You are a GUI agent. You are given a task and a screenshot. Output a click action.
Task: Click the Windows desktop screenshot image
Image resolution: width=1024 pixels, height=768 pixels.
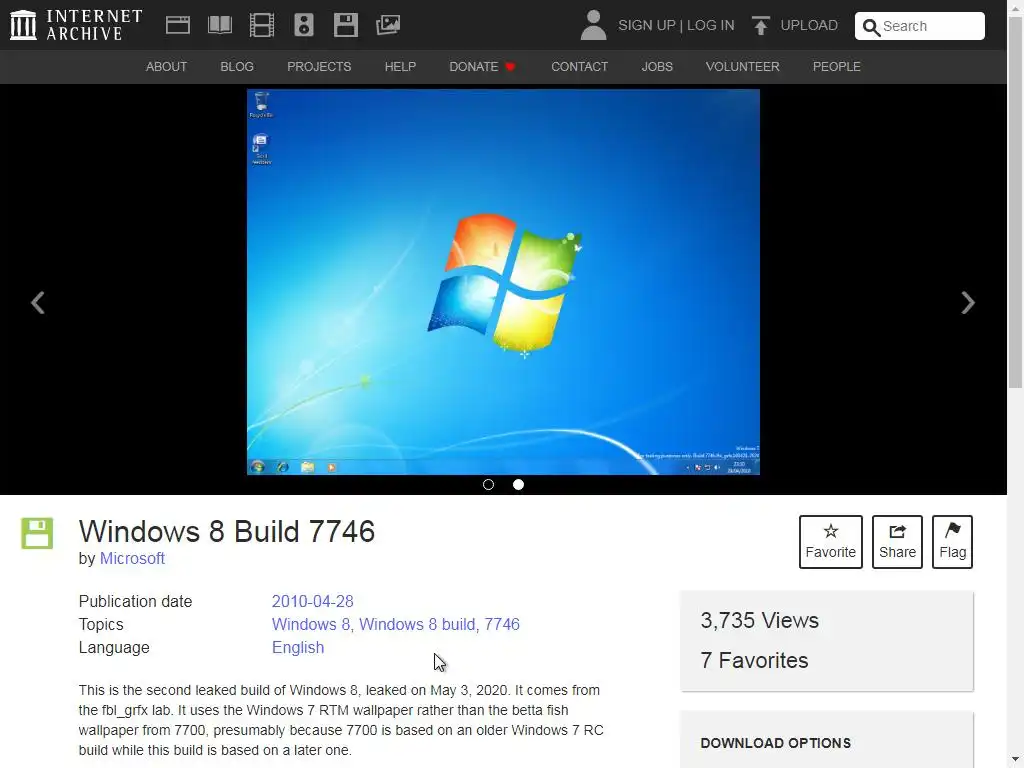pos(504,282)
